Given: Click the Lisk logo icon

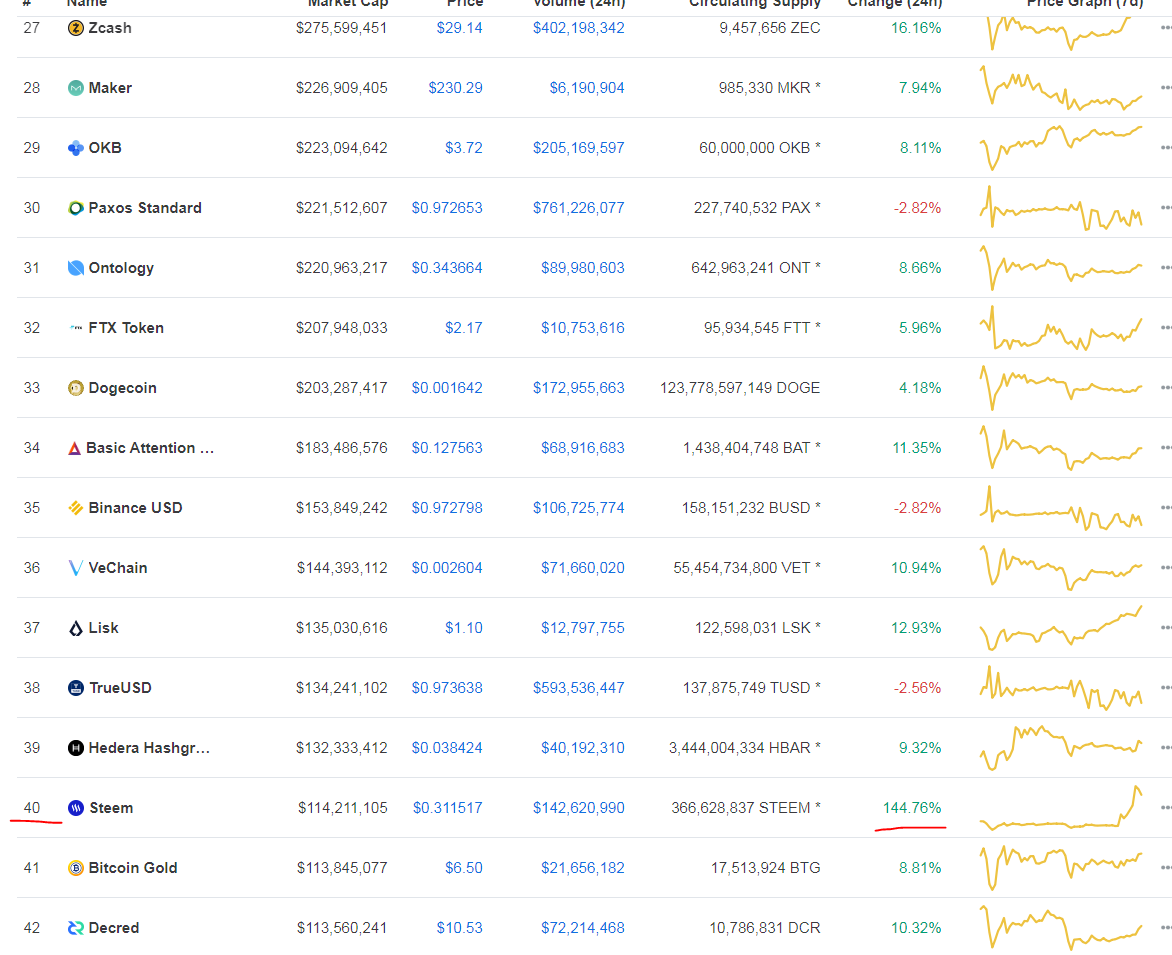Looking at the screenshot, I should tap(75, 628).
